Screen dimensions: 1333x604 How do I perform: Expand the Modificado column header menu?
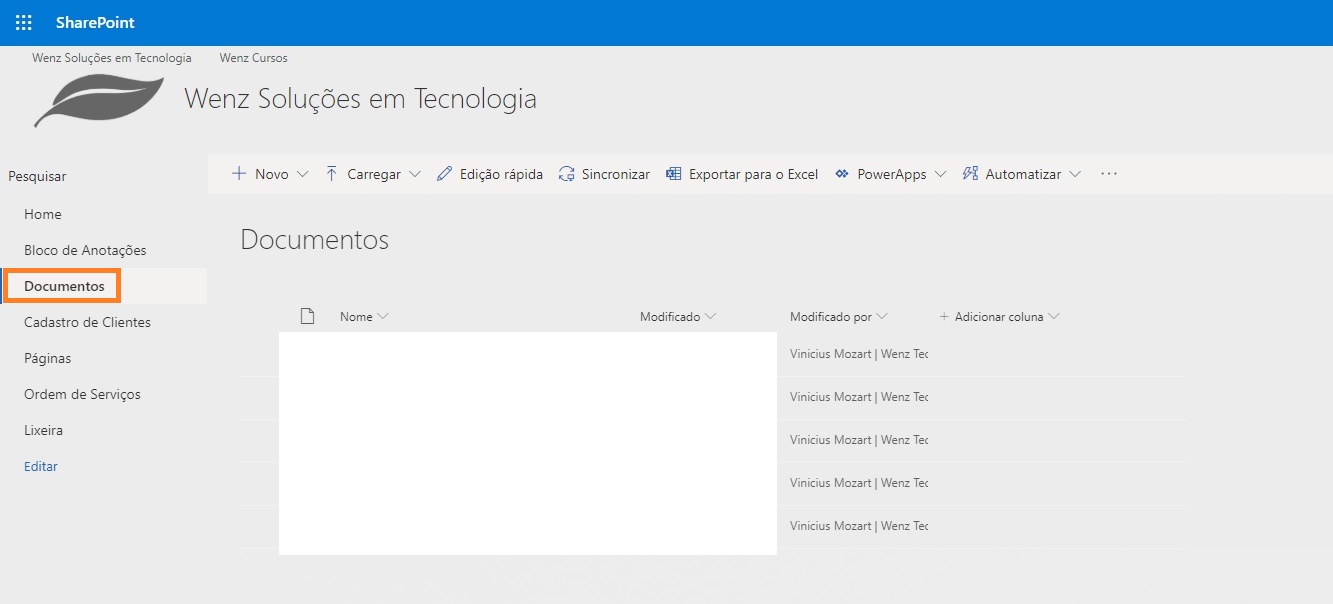click(678, 316)
